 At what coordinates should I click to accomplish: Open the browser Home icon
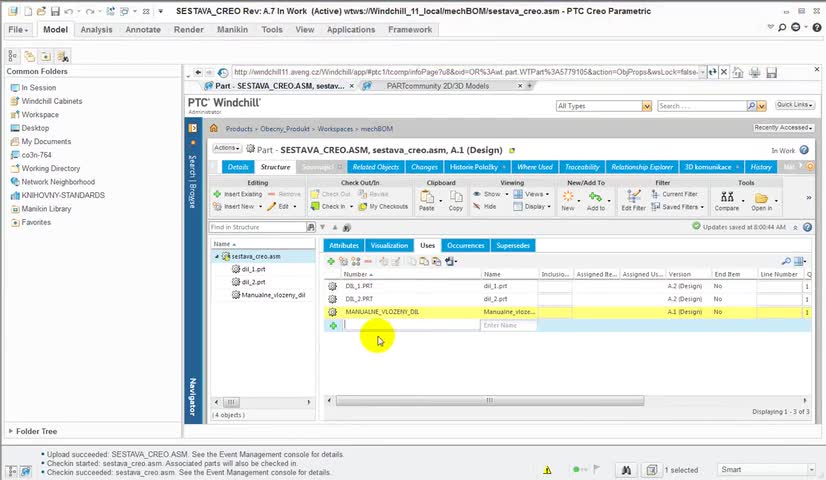(738, 72)
